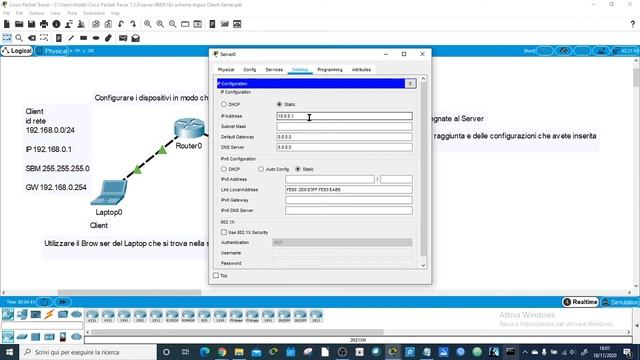The height and width of the screenshot is (360, 640).
Task: Click the IPv6 Gateway field
Action: [349, 200]
